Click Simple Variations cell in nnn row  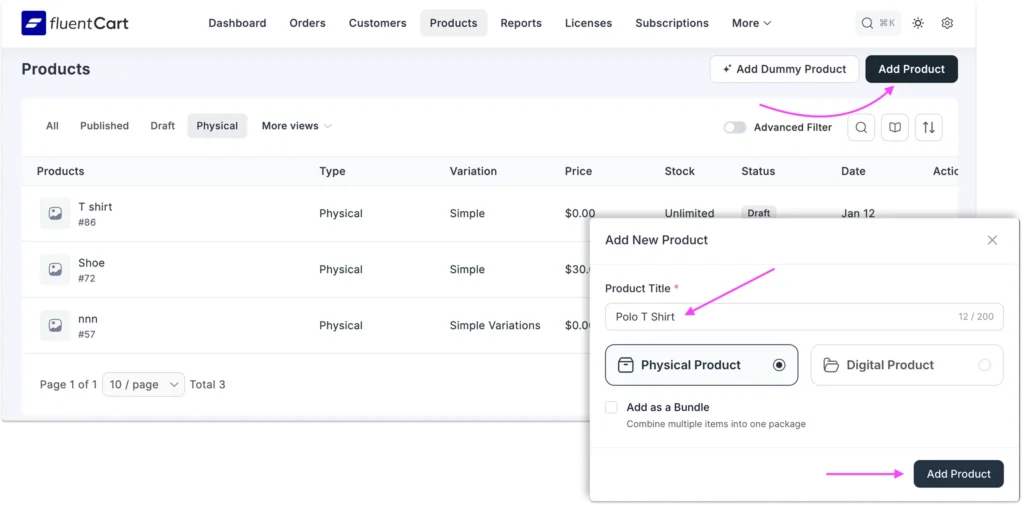click(x=495, y=325)
